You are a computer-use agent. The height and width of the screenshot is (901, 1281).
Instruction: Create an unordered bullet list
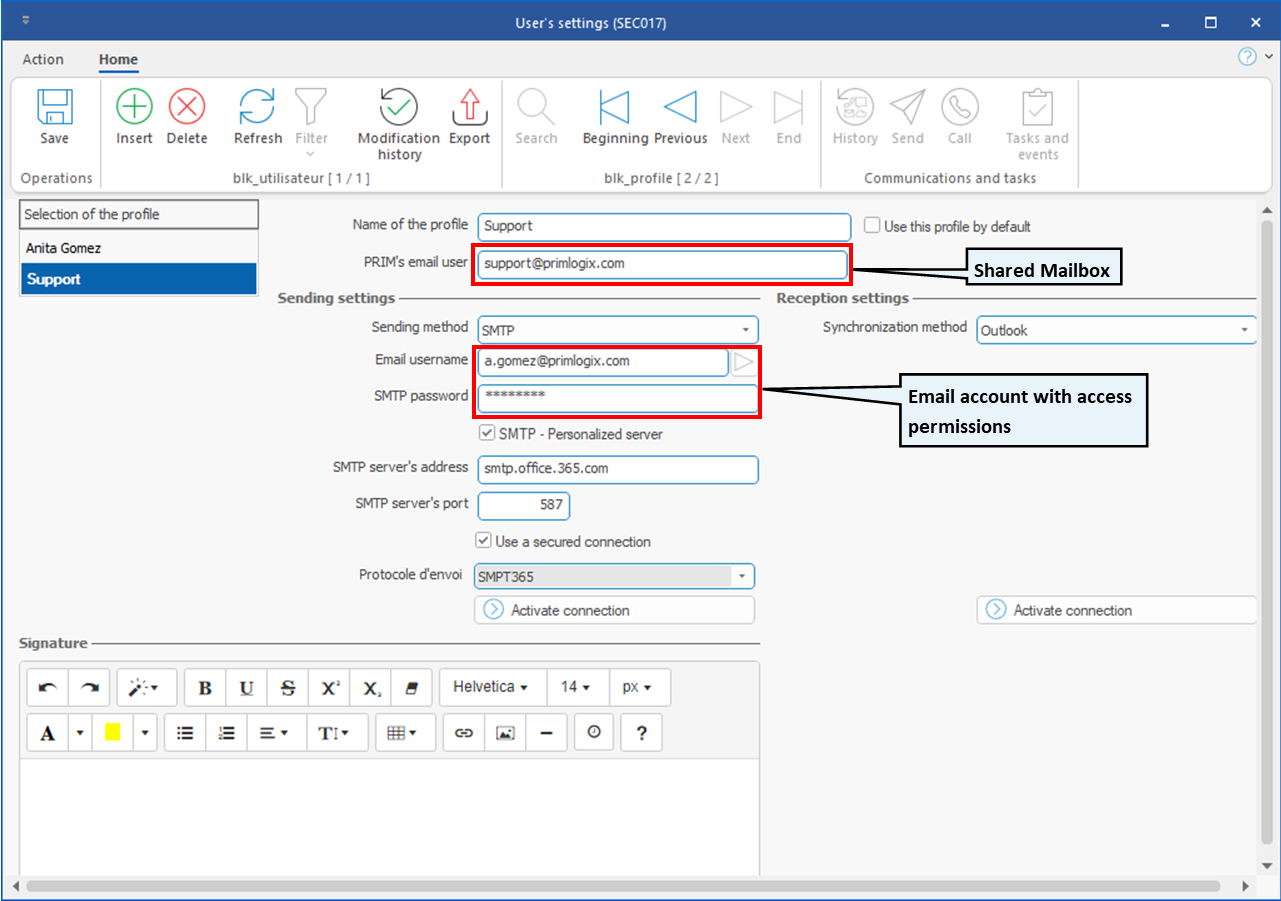pos(185,733)
